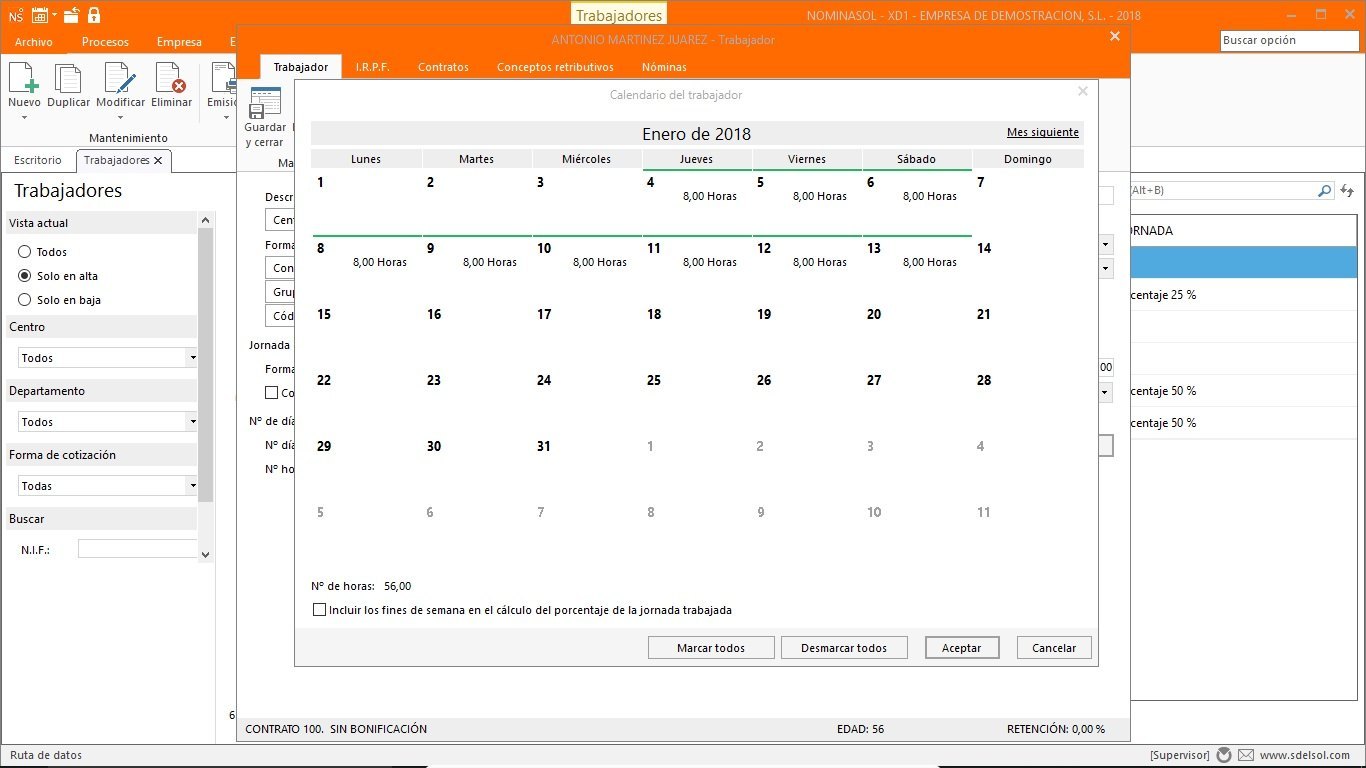Open the www.sdelsol.com link
1366x768 pixels.
pyautogui.click(x=1305, y=755)
